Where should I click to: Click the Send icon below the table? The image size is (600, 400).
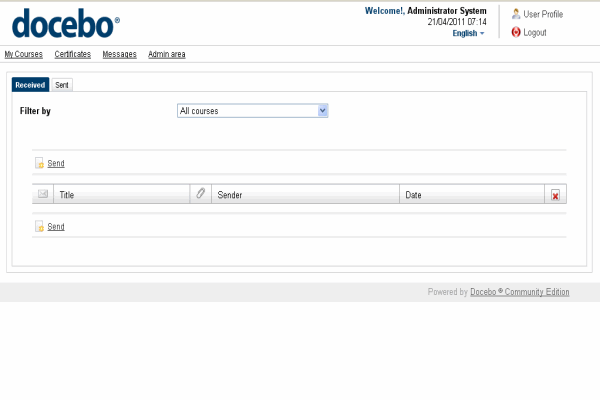[x=39, y=227]
